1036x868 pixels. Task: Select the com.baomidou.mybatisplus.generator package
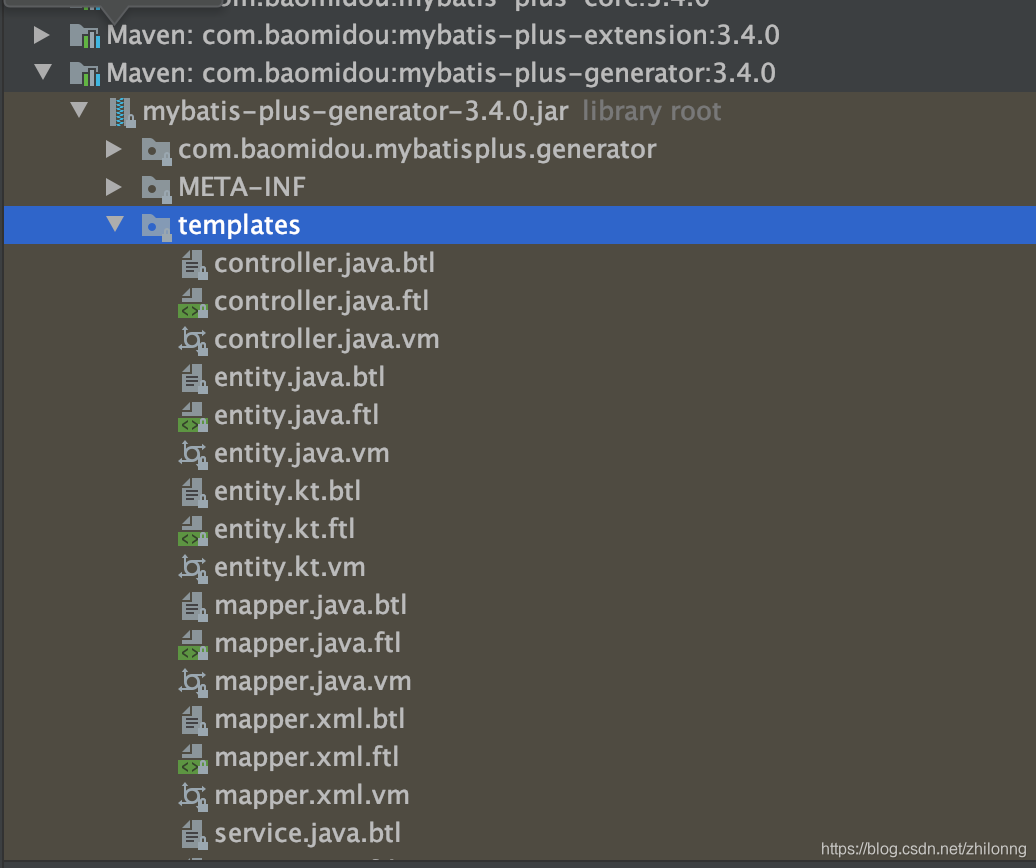(418, 149)
